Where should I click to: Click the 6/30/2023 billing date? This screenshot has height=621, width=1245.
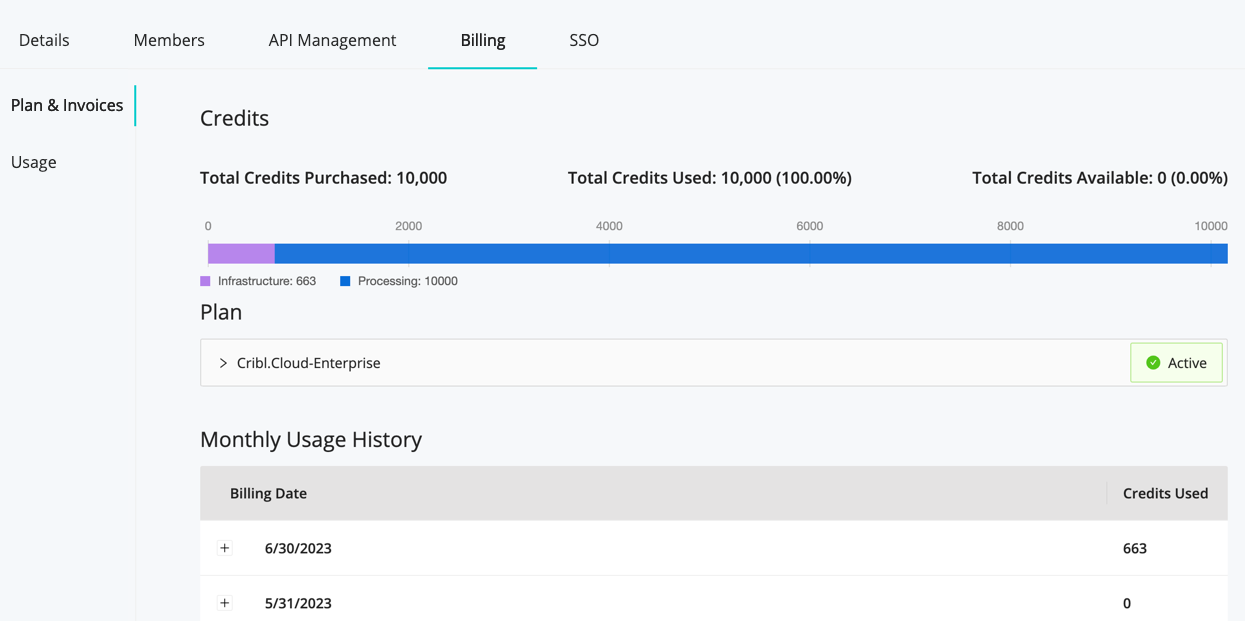[x=298, y=548]
